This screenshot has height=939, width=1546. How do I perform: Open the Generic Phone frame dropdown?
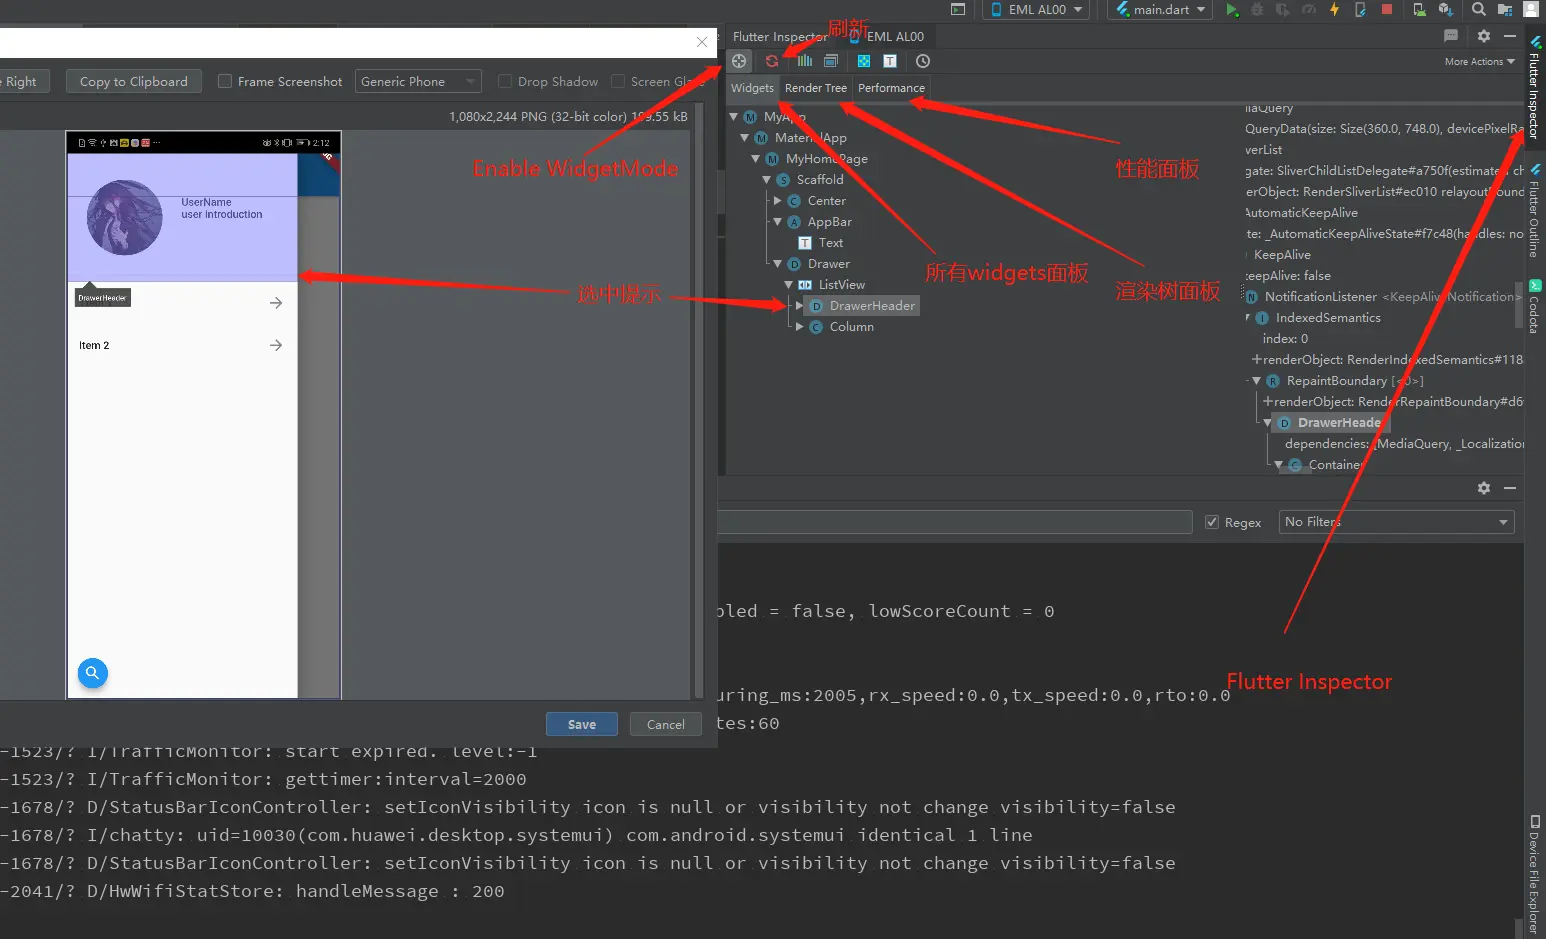point(418,82)
